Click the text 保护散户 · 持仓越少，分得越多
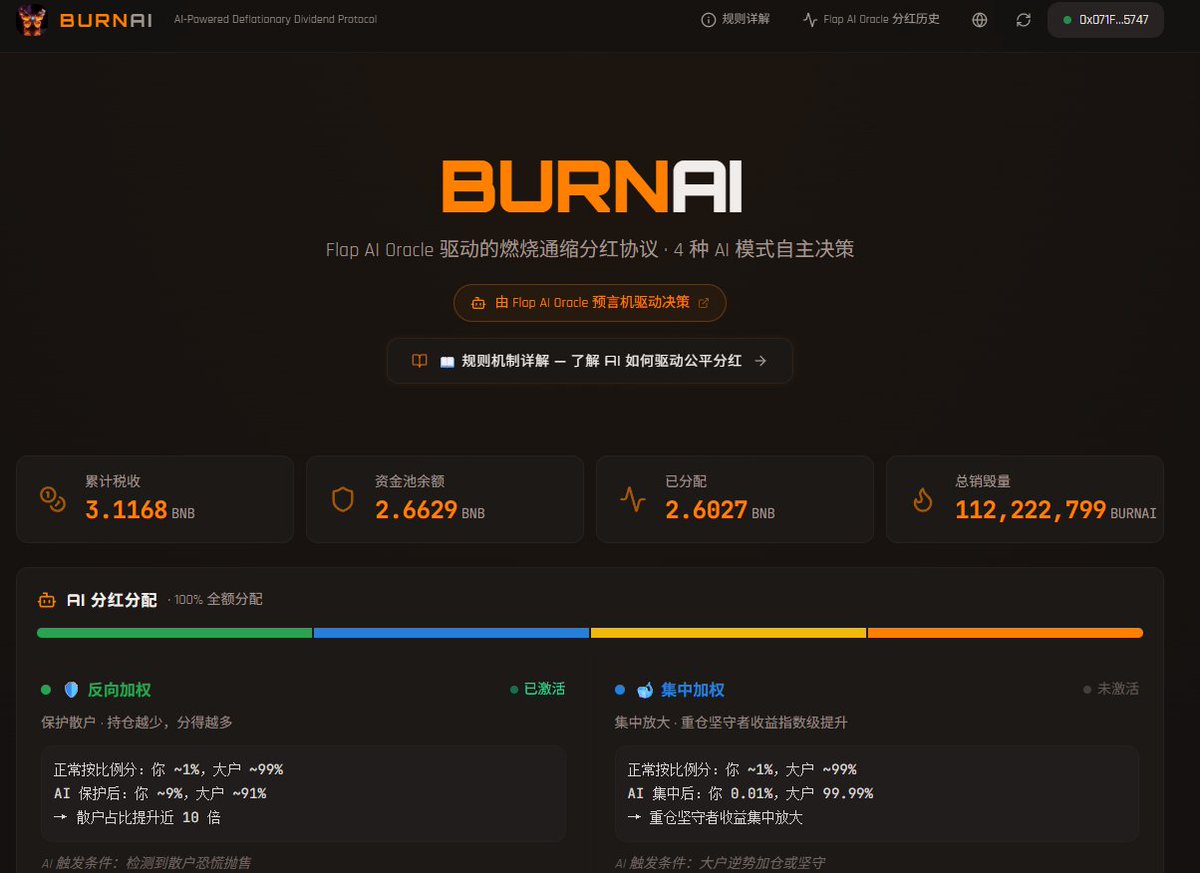The width and height of the screenshot is (1200, 873). point(137,722)
